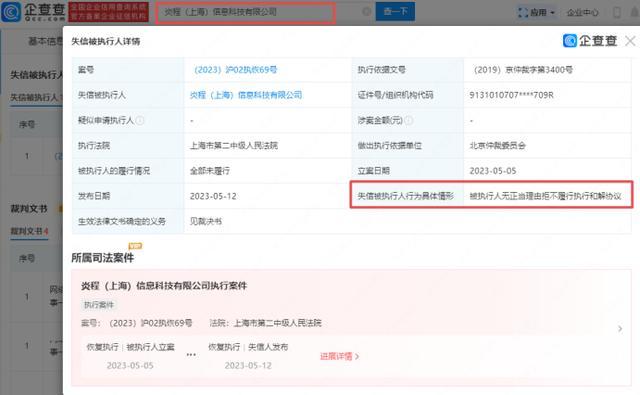Select the code 9131010707****709R

[511, 95]
